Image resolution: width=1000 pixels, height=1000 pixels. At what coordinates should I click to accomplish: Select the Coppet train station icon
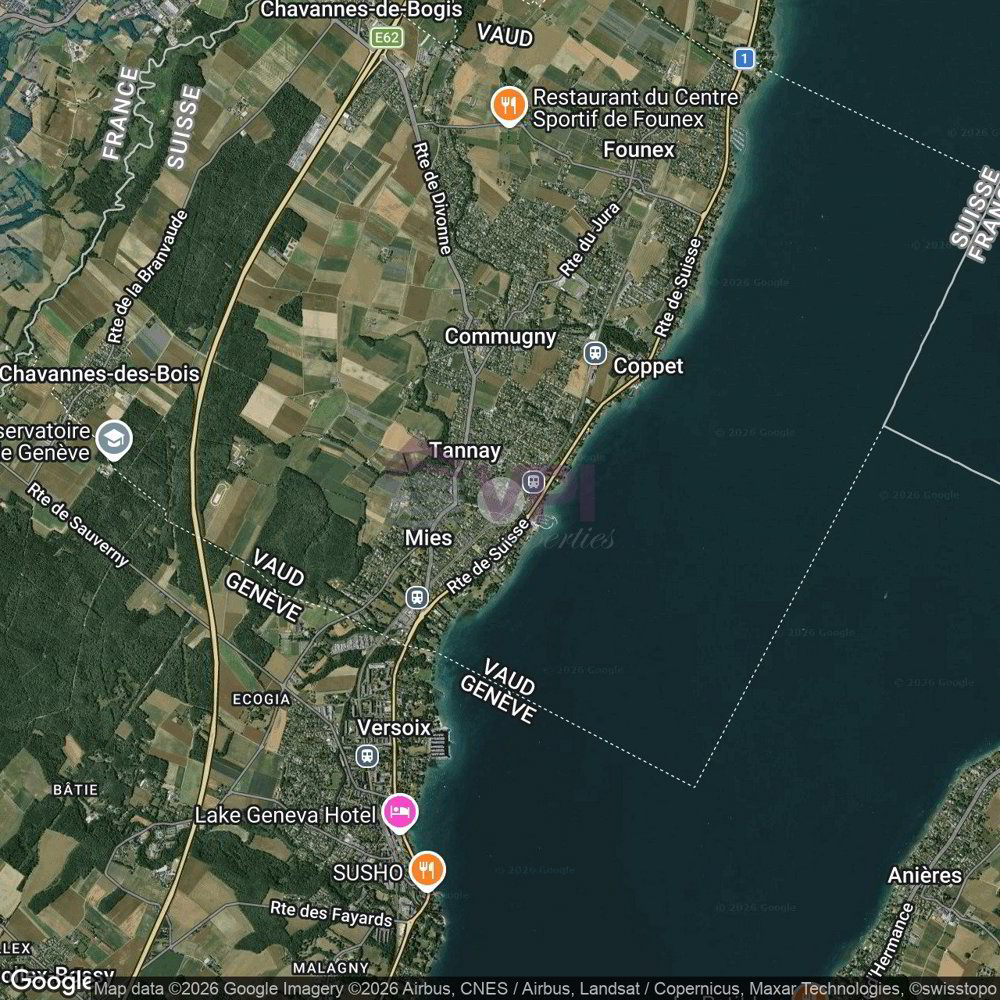(595, 353)
